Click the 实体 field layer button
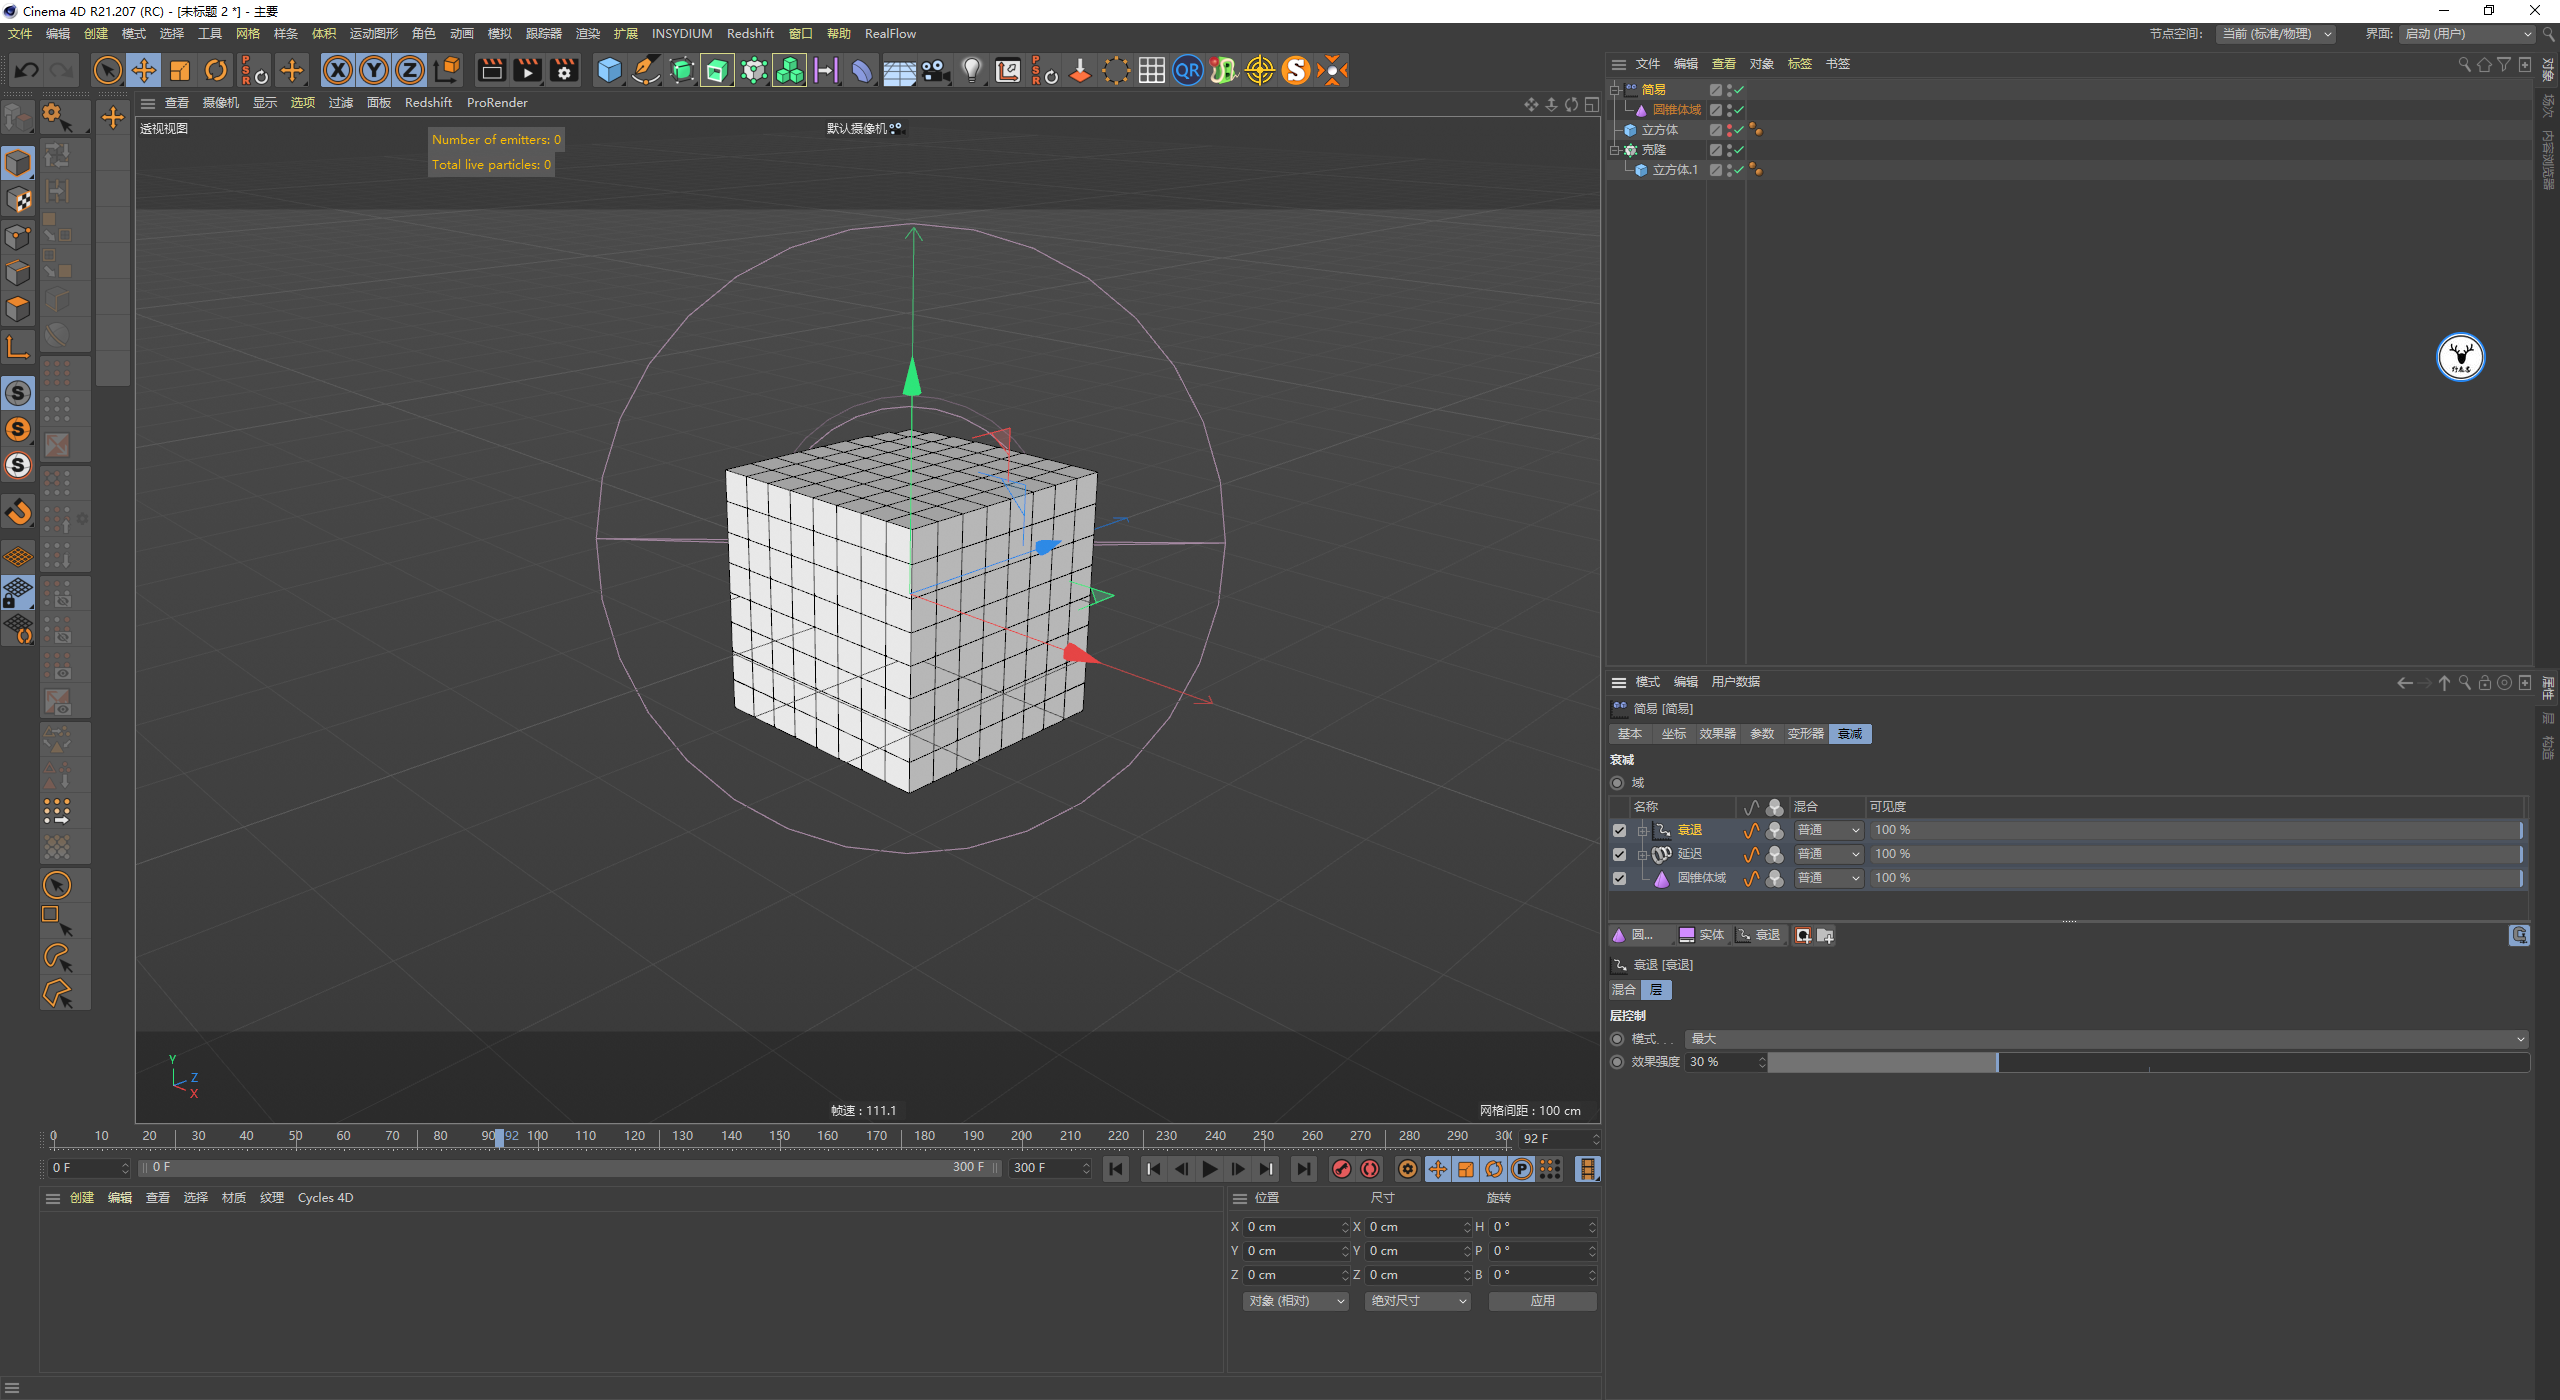 tap(1702, 935)
